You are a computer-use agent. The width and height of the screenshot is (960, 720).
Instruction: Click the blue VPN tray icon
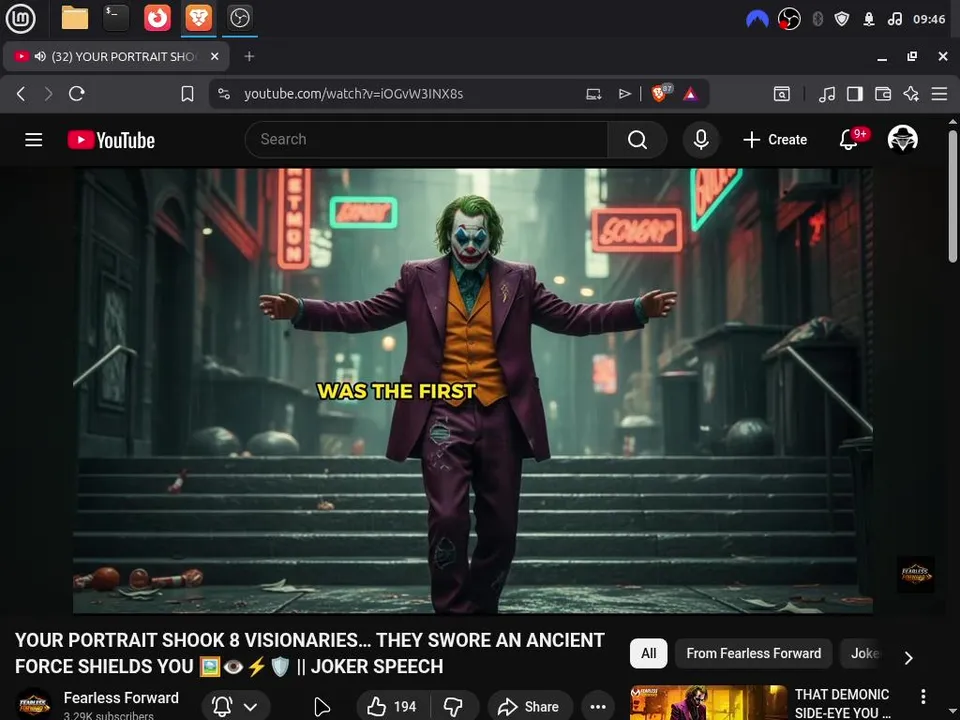757,20
